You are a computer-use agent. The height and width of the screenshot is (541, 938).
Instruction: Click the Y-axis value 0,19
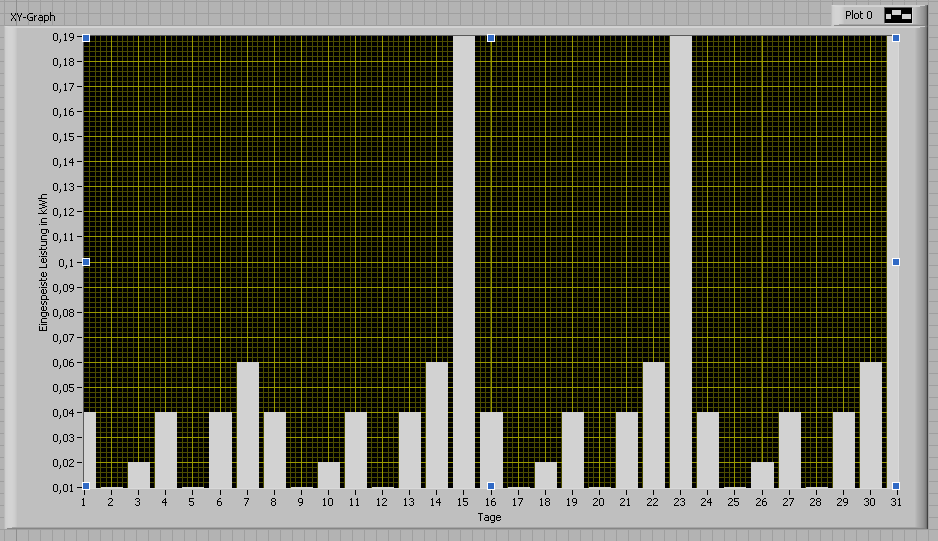click(x=63, y=37)
